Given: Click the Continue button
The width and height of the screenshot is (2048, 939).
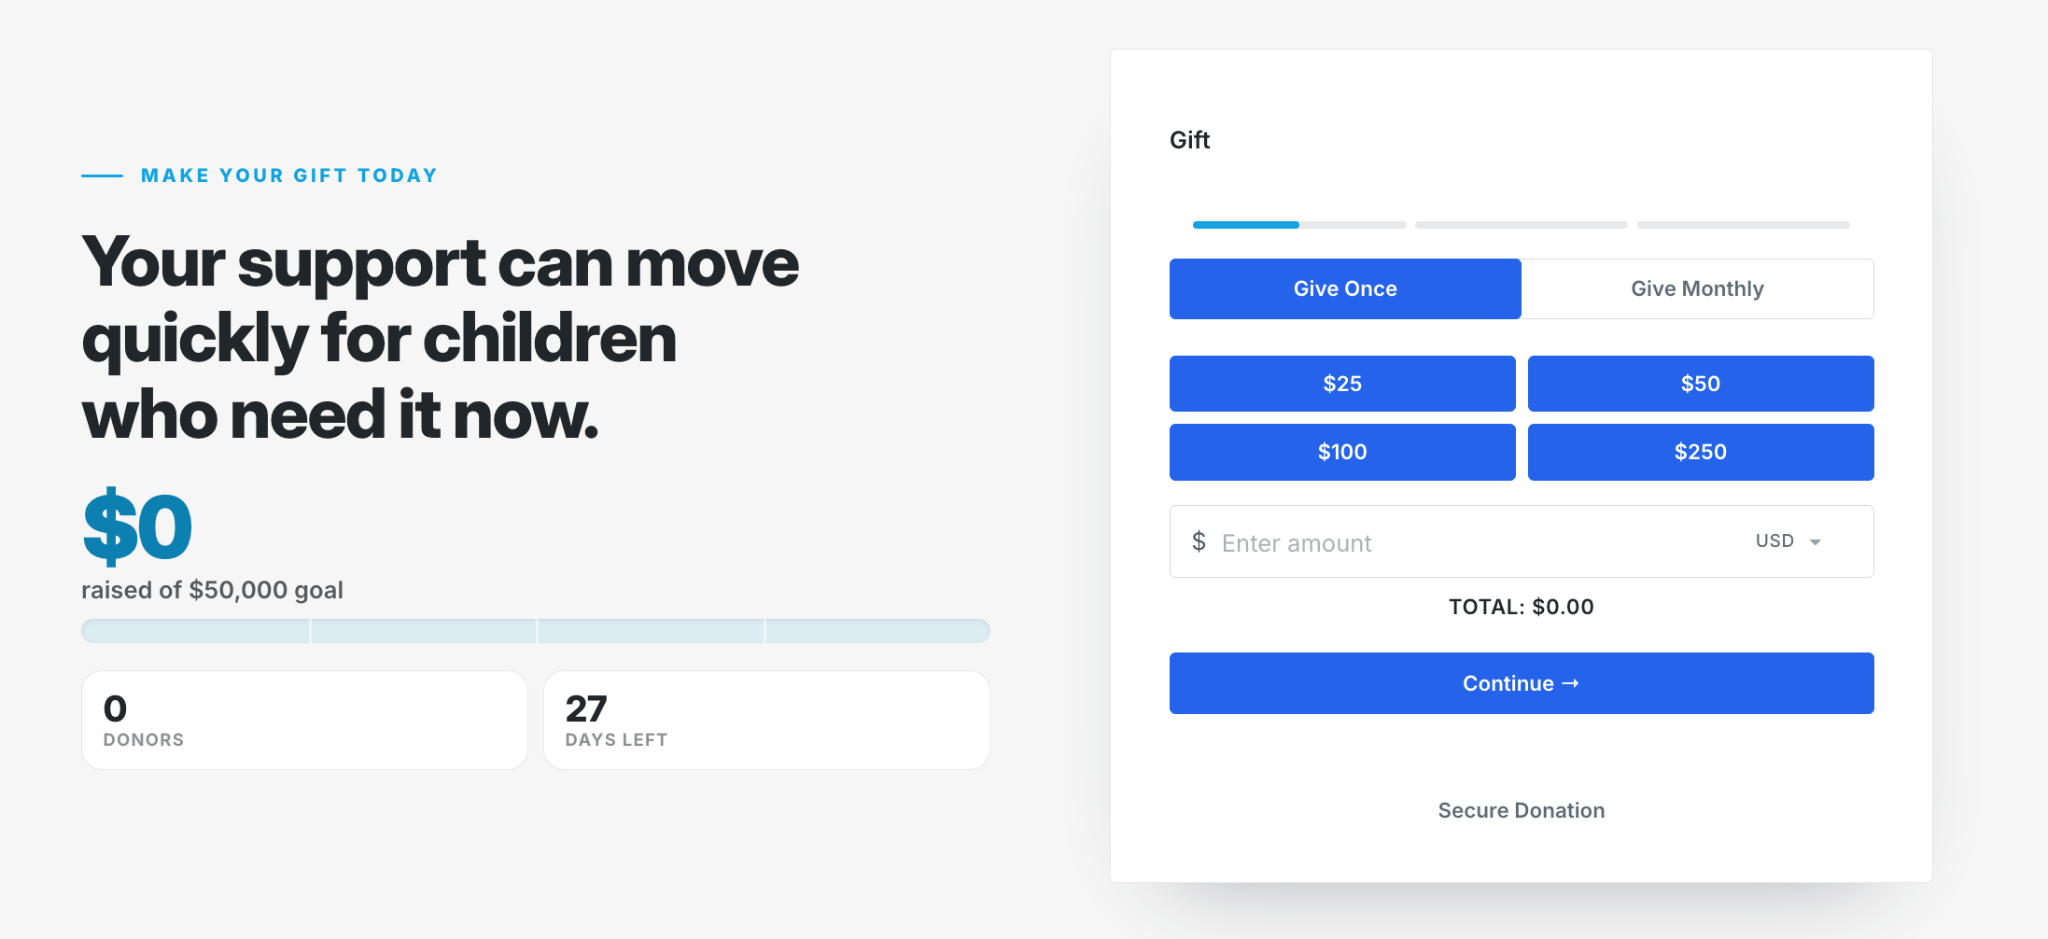Looking at the screenshot, I should coord(1521,683).
